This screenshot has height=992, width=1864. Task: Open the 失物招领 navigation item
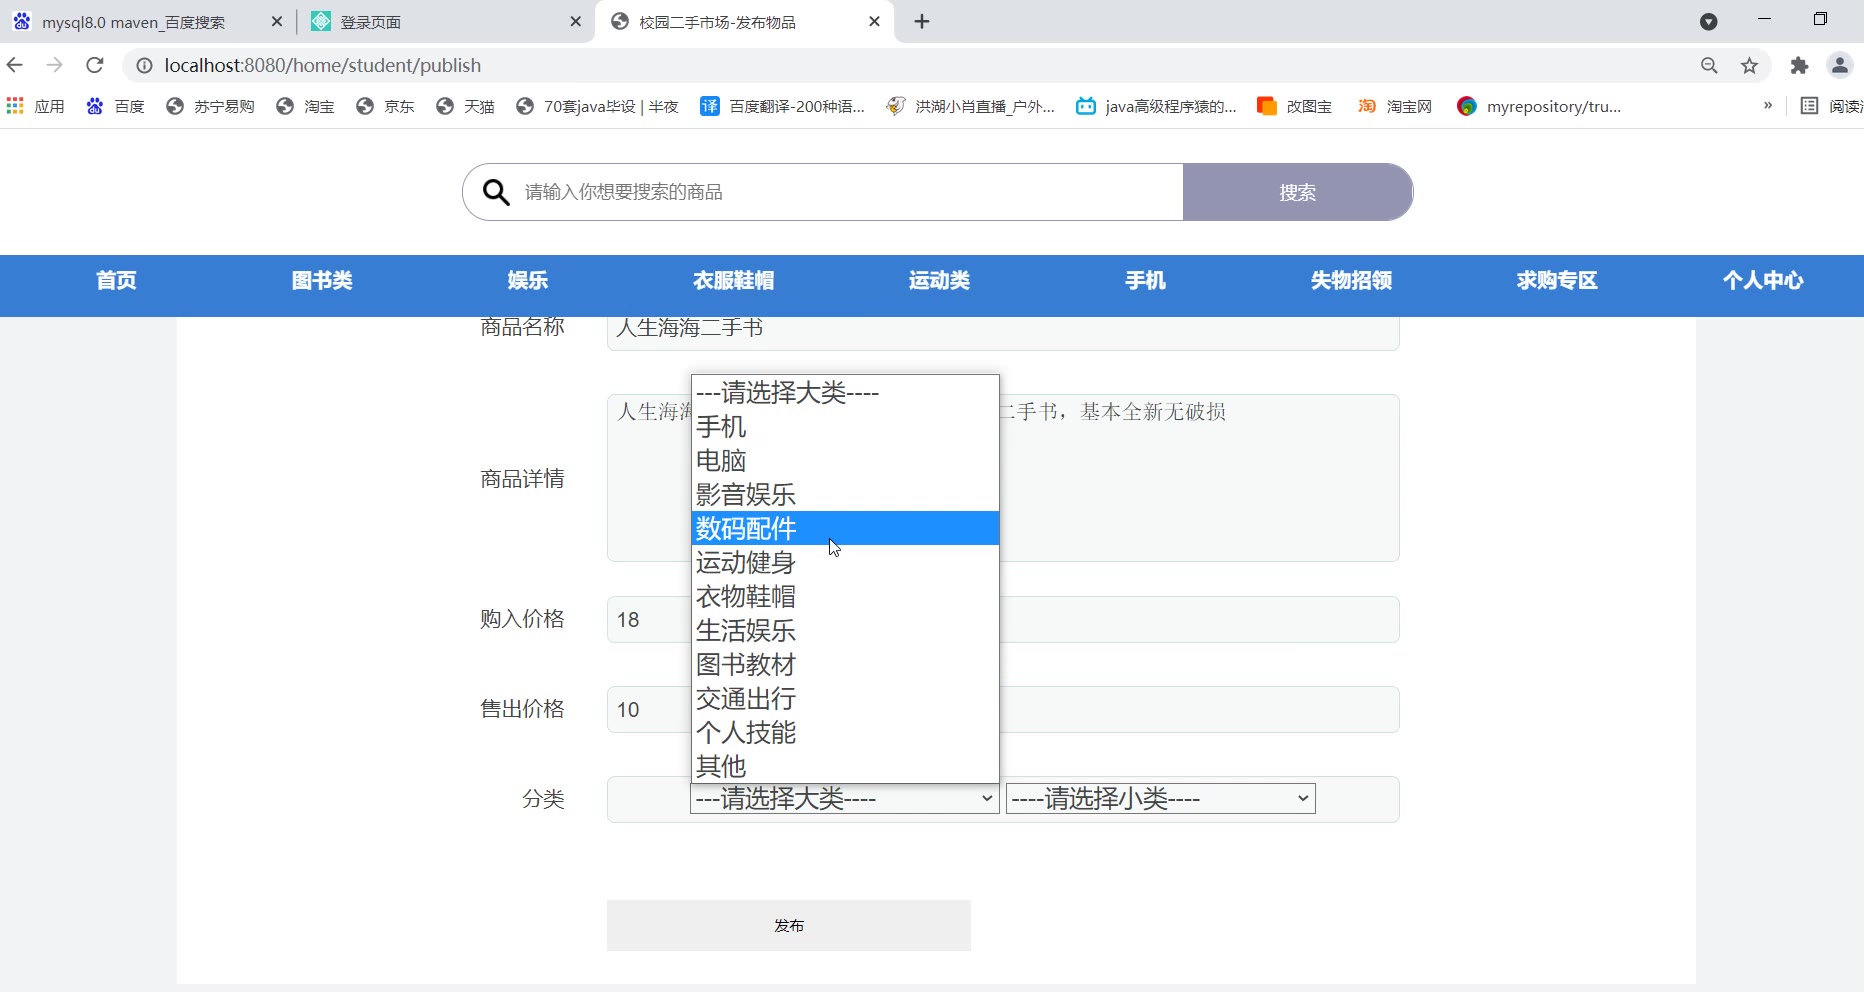click(1352, 280)
